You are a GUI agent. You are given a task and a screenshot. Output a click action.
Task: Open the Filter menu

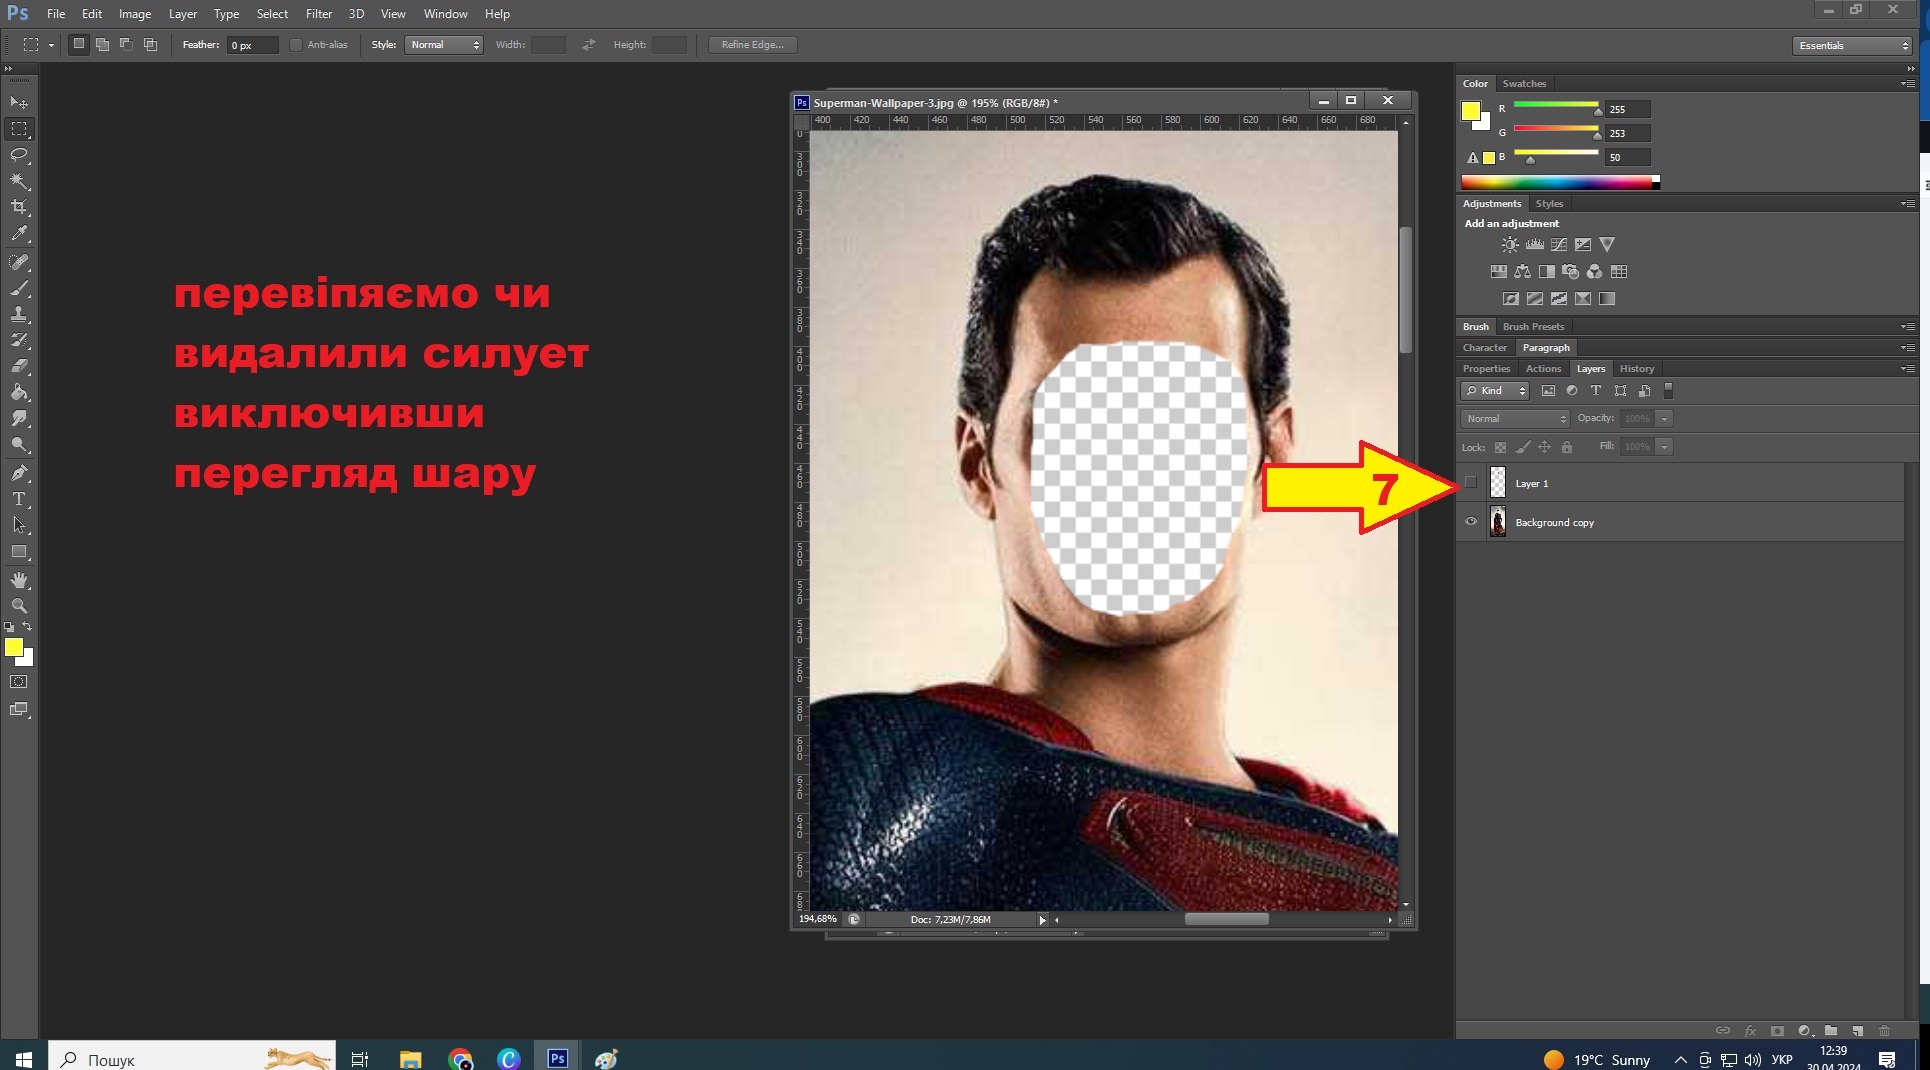pos(319,14)
